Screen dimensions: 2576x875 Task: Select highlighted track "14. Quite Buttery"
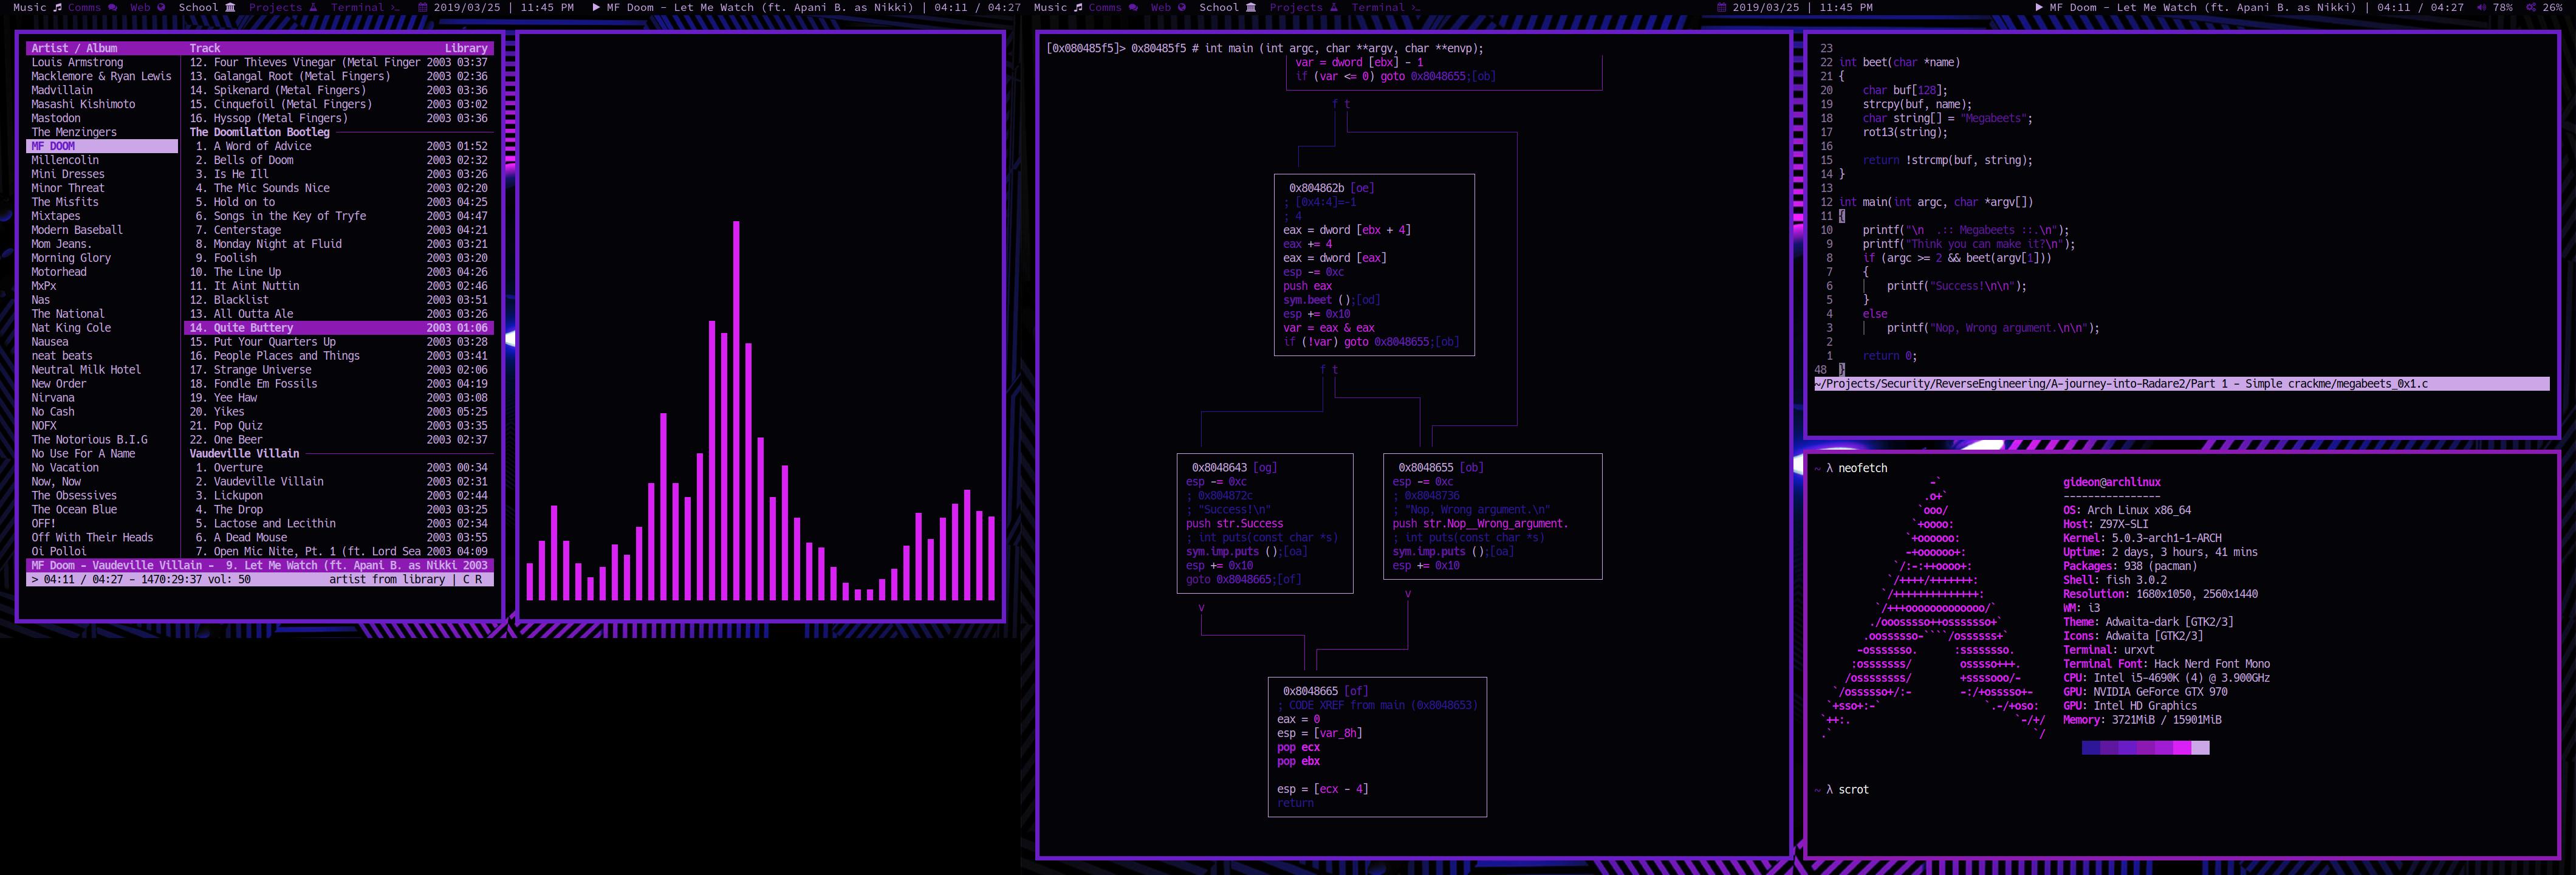click(x=339, y=328)
